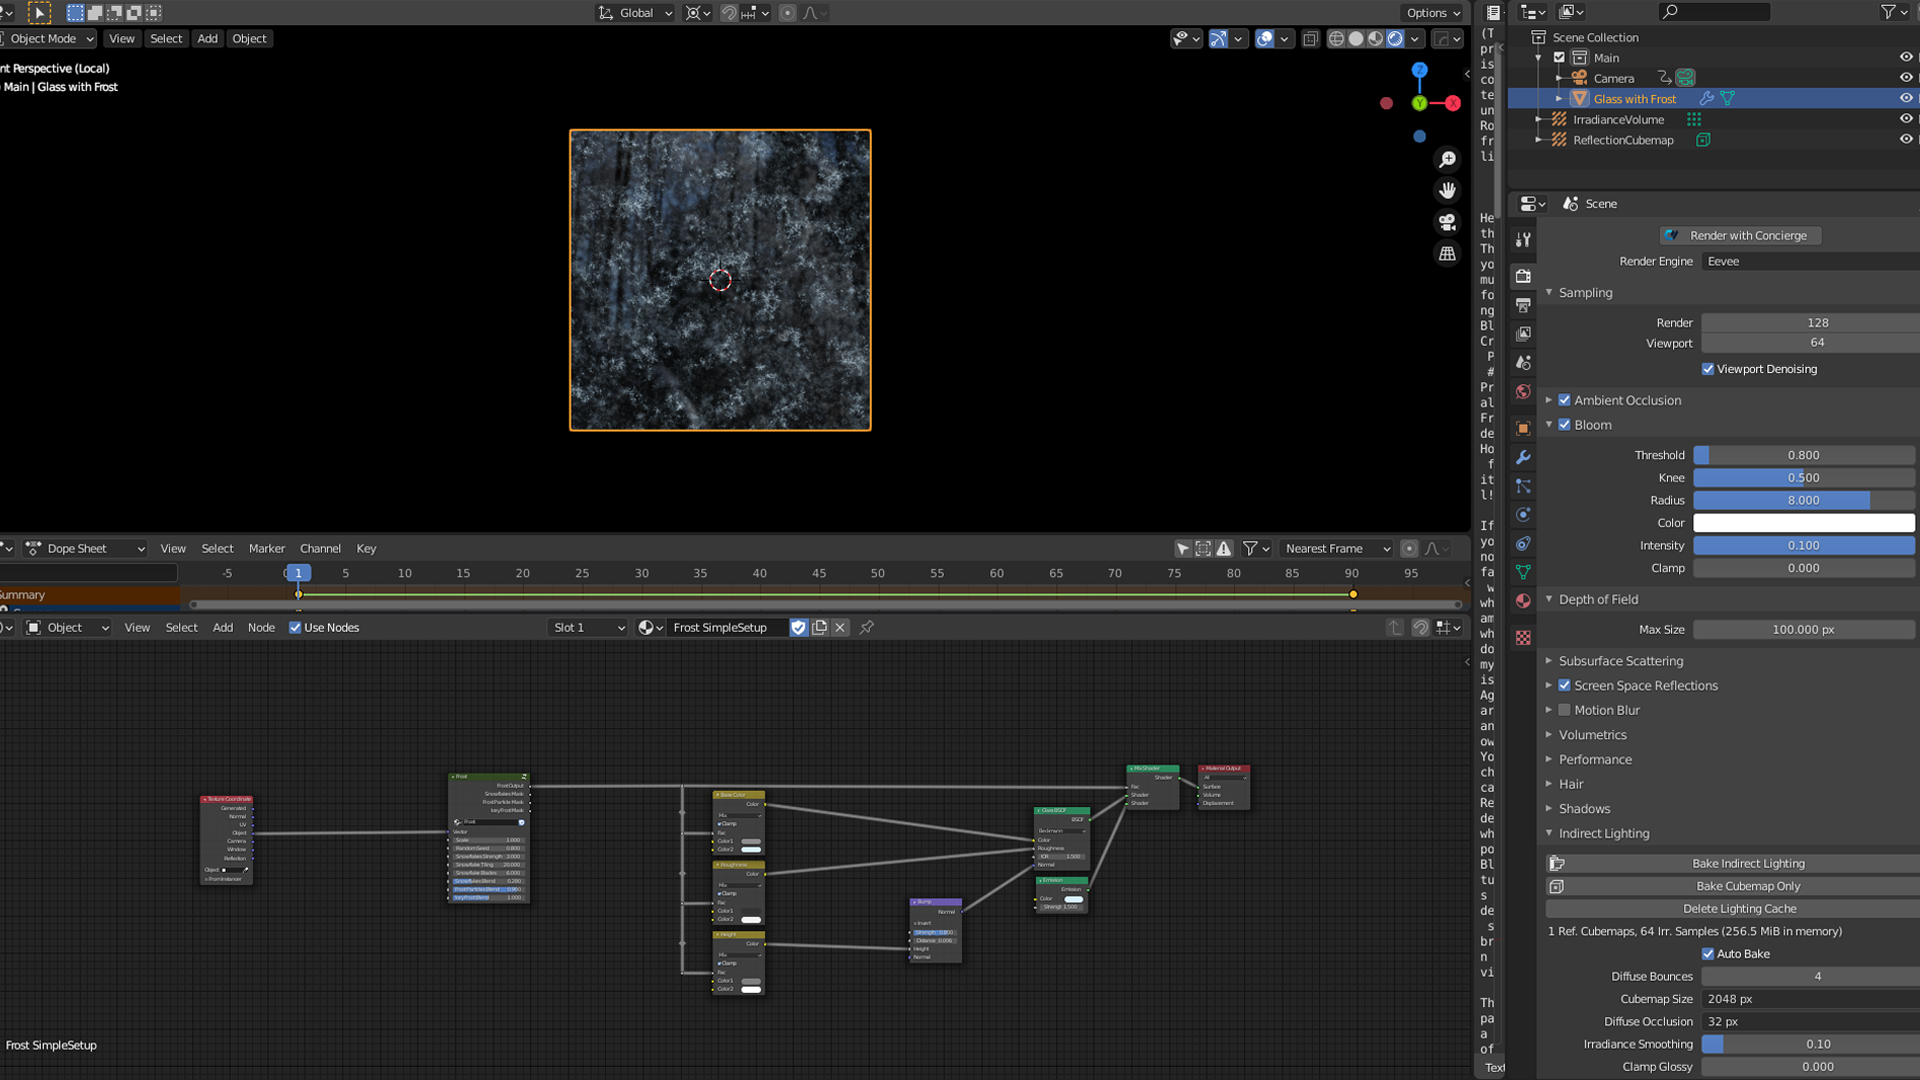Click the white Bloom Color swatch

click(1804, 522)
